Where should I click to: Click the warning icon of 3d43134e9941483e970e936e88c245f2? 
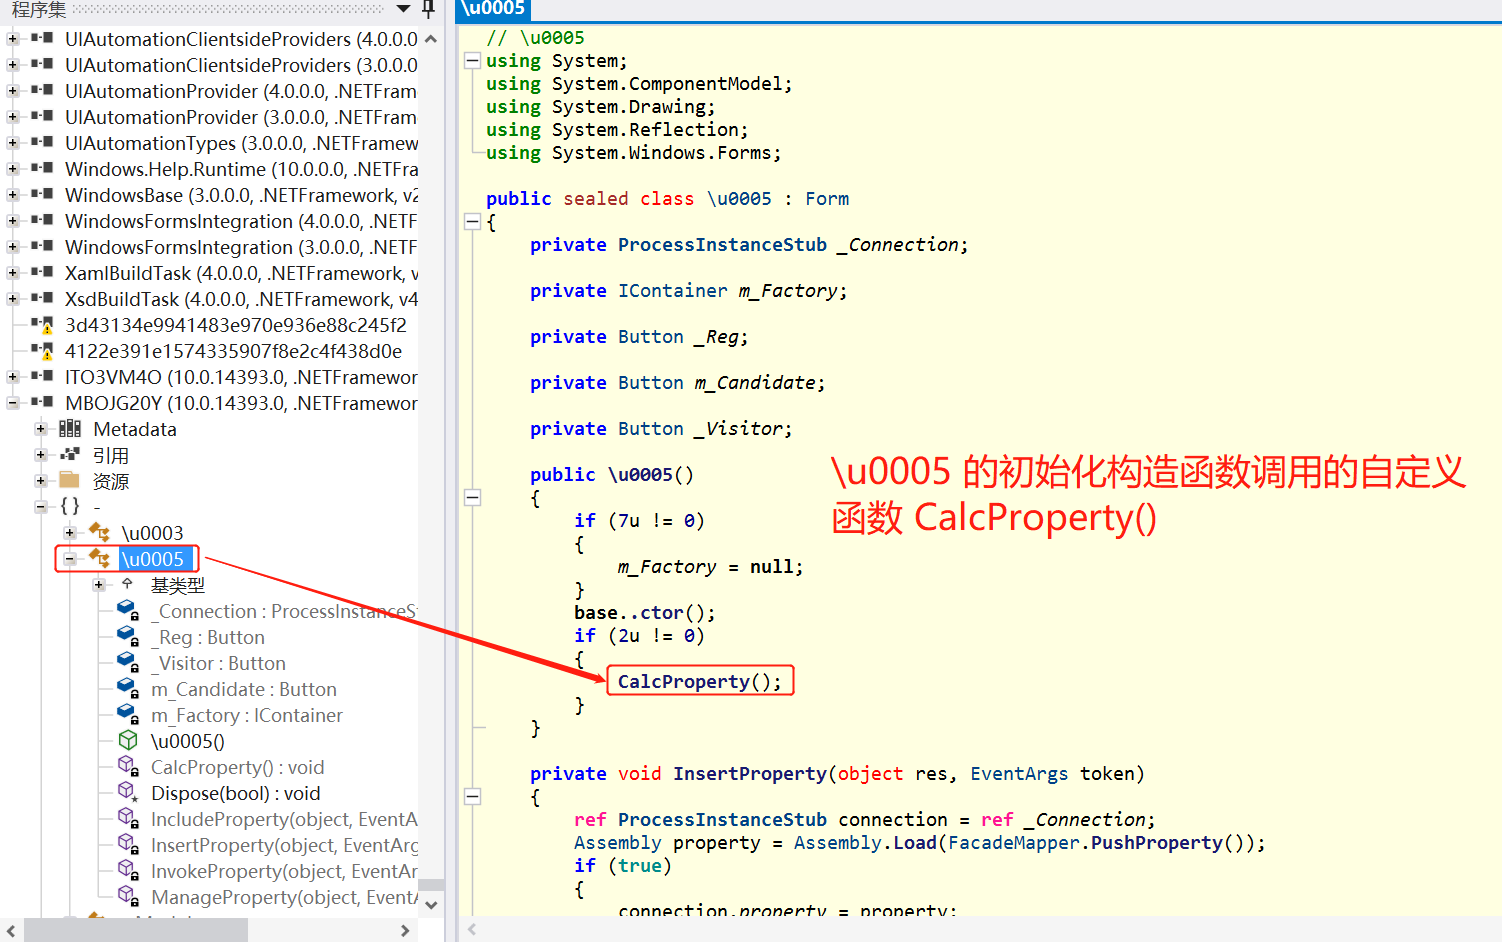pyautogui.click(x=42, y=324)
